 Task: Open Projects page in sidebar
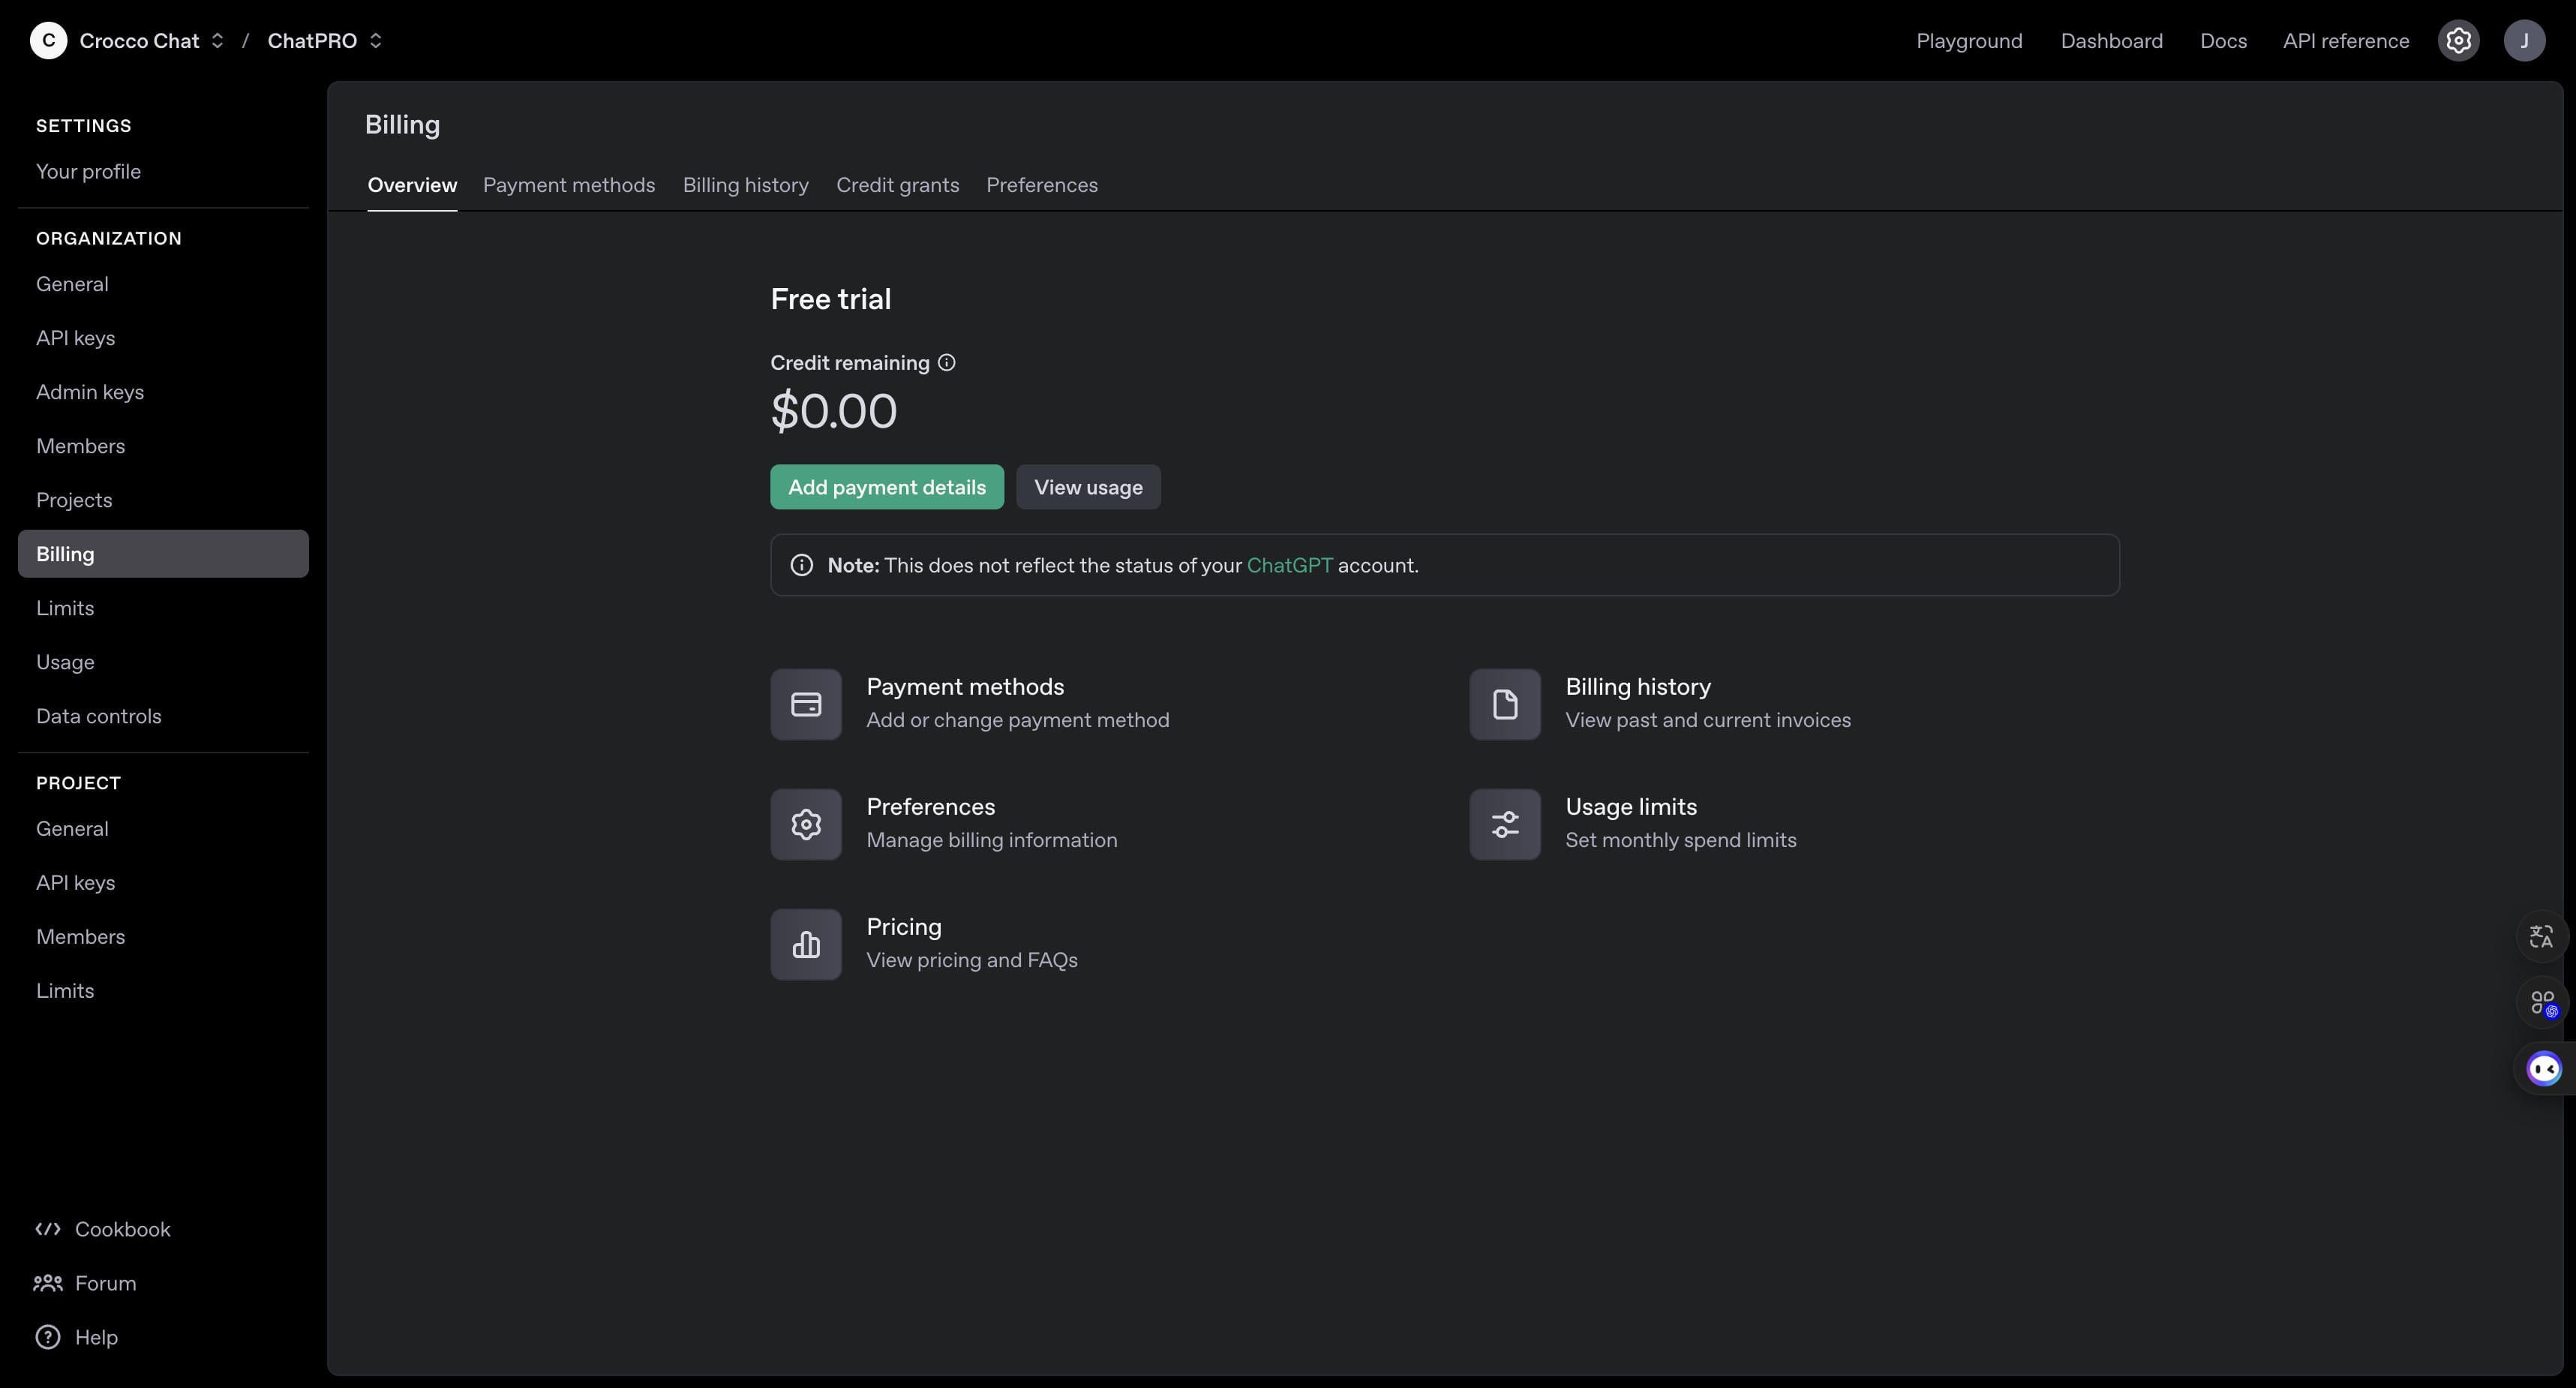[163, 500]
